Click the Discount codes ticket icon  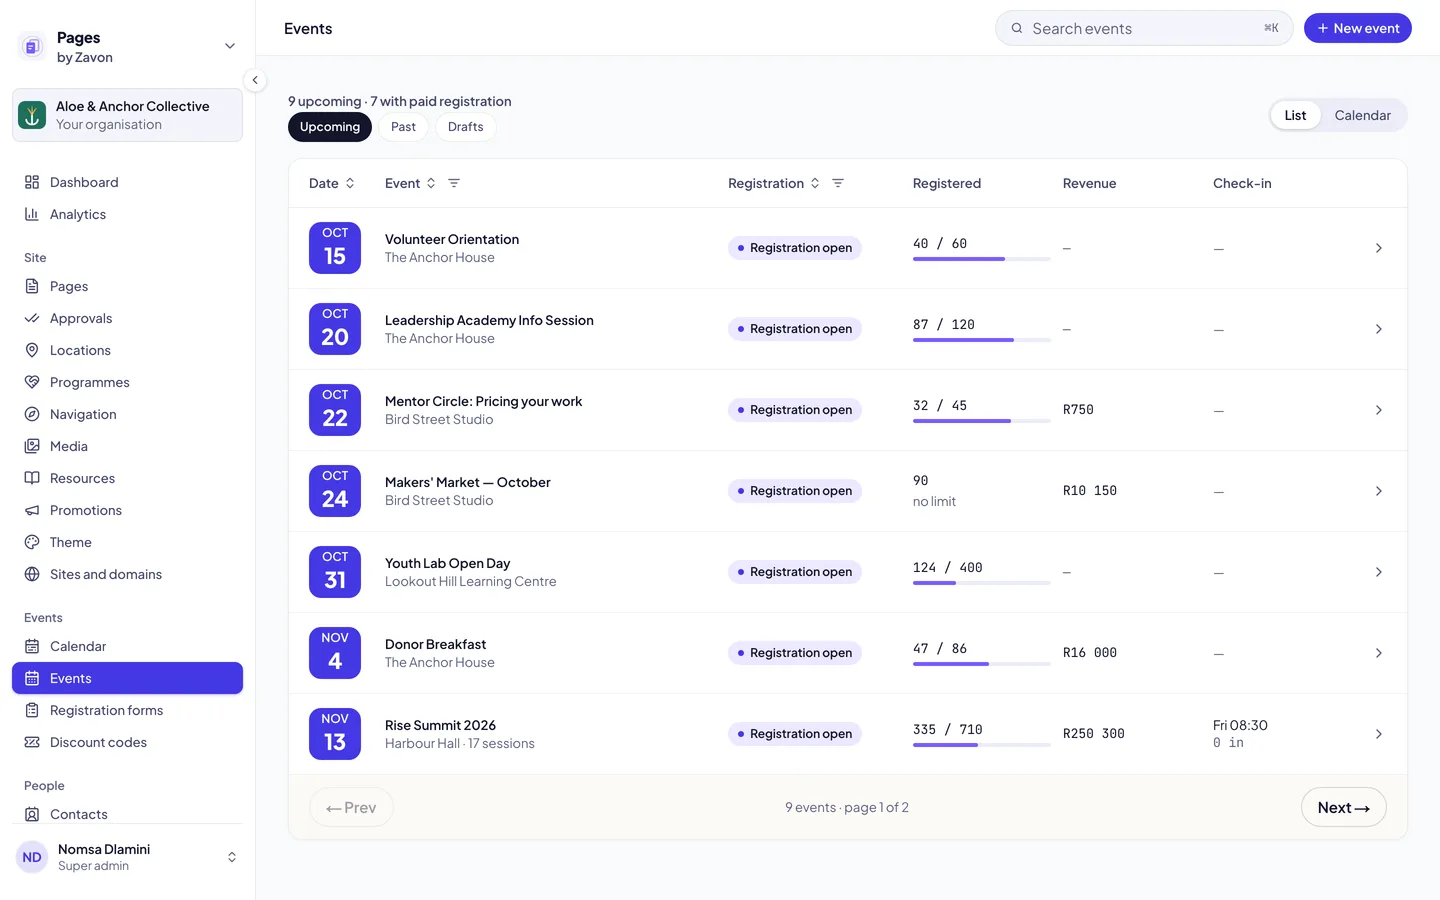click(32, 742)
